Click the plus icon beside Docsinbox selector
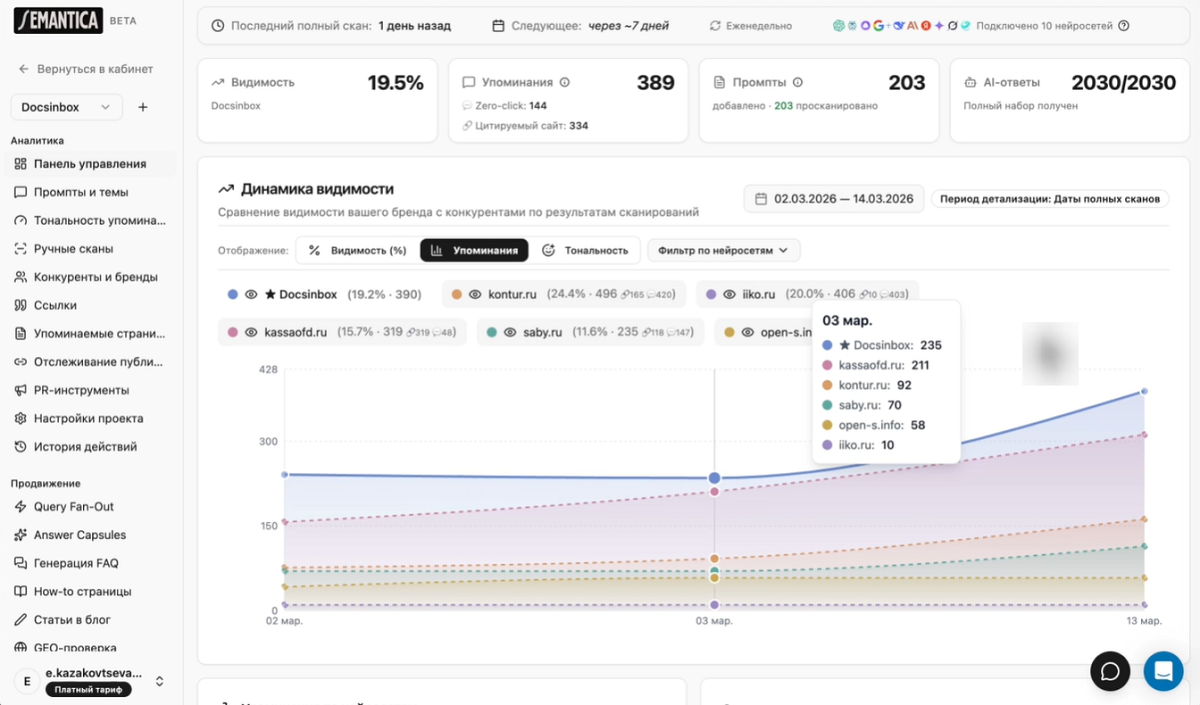 pyautogui.click(x=142, y=107)
